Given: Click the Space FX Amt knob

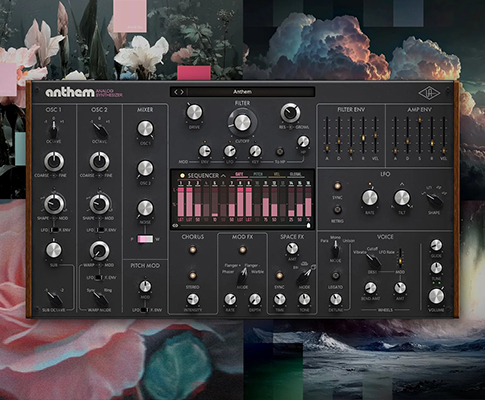Looking at the screenshot, I should pos(292,248).
